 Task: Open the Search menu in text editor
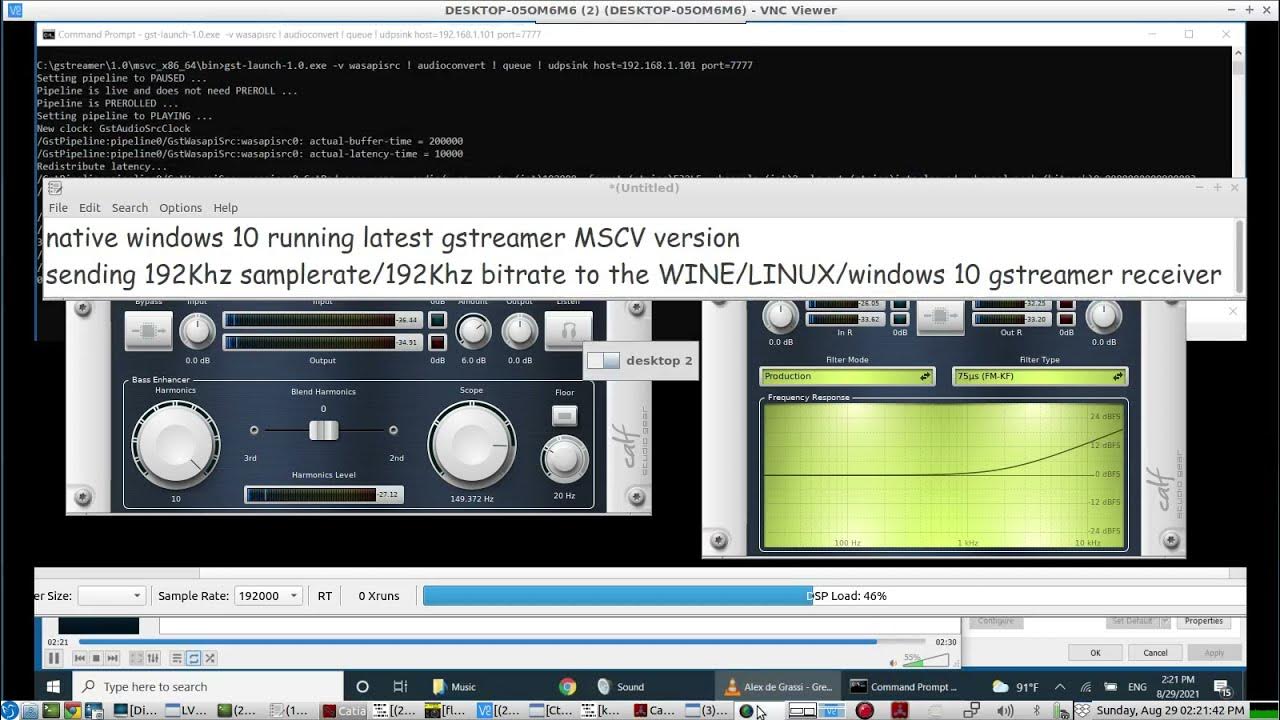[130, 208]
